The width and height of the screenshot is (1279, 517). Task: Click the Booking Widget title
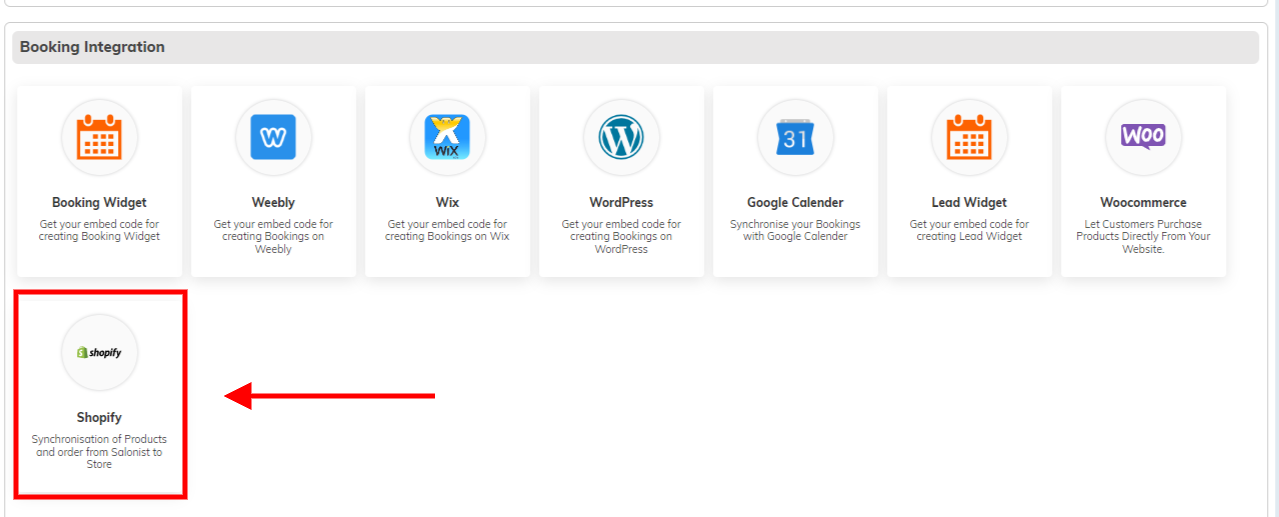[x=99, y=202]
